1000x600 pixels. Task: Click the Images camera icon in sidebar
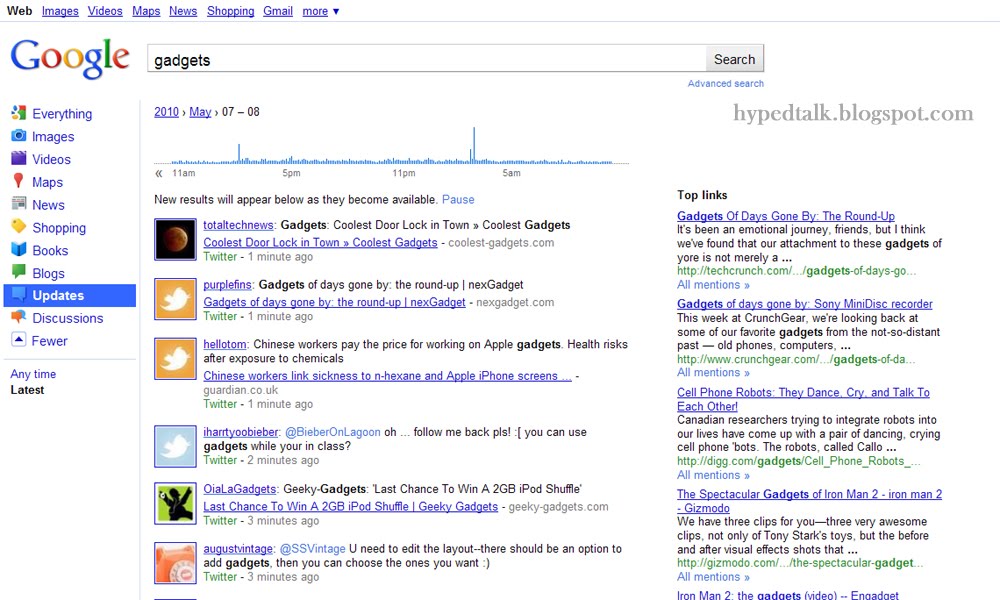18,136
